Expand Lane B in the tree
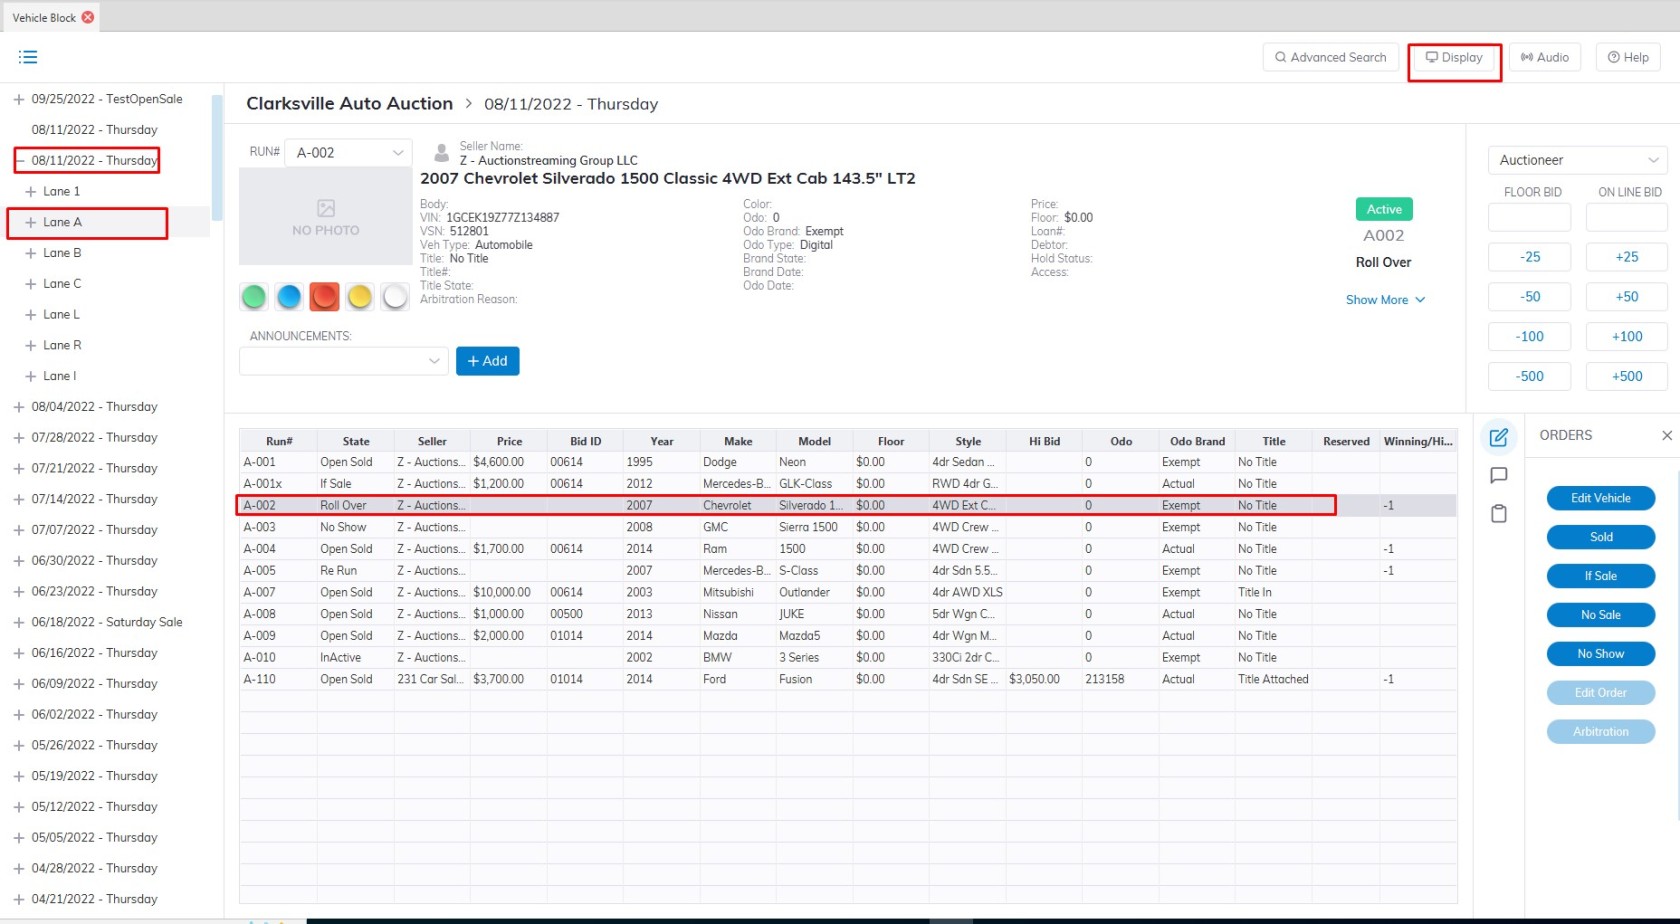This screenshot has width=1680, height=924. coord(30,253)
